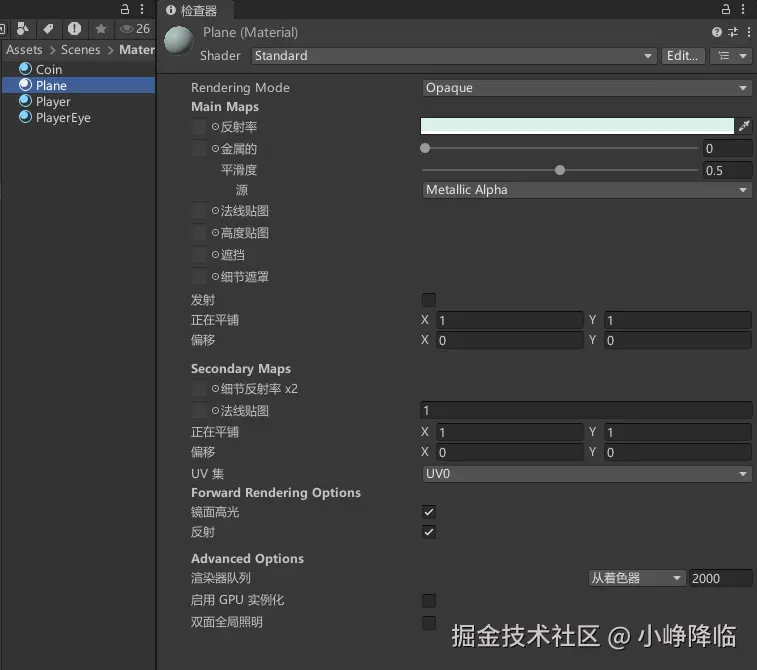Enable the 发射 (Emission) checkbox

[x=428, y=300]
